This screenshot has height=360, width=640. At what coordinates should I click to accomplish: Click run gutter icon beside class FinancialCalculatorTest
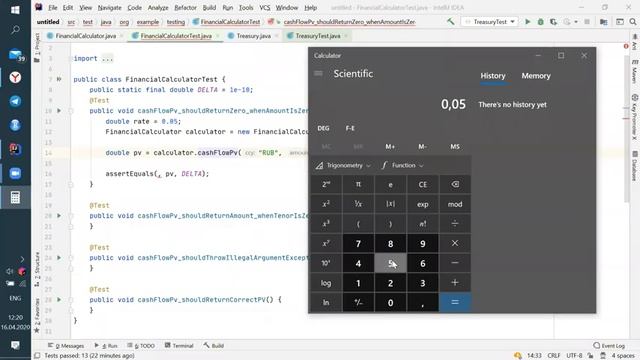59,79
